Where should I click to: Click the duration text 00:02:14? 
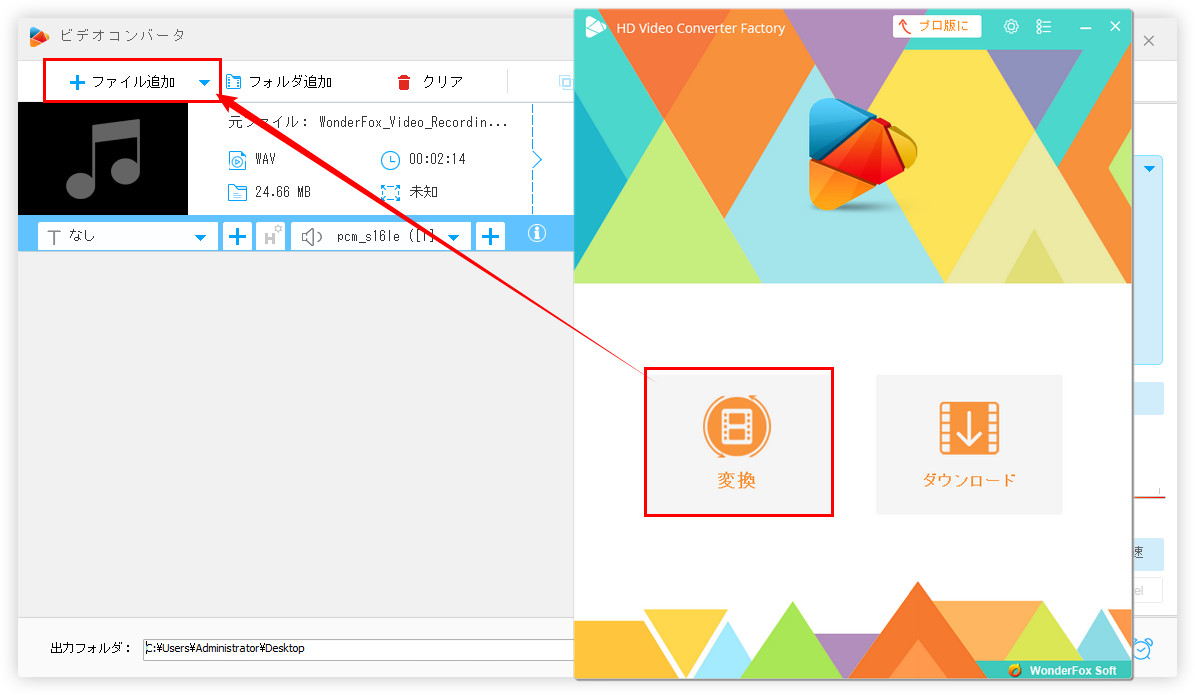click(x=437, y=159)
